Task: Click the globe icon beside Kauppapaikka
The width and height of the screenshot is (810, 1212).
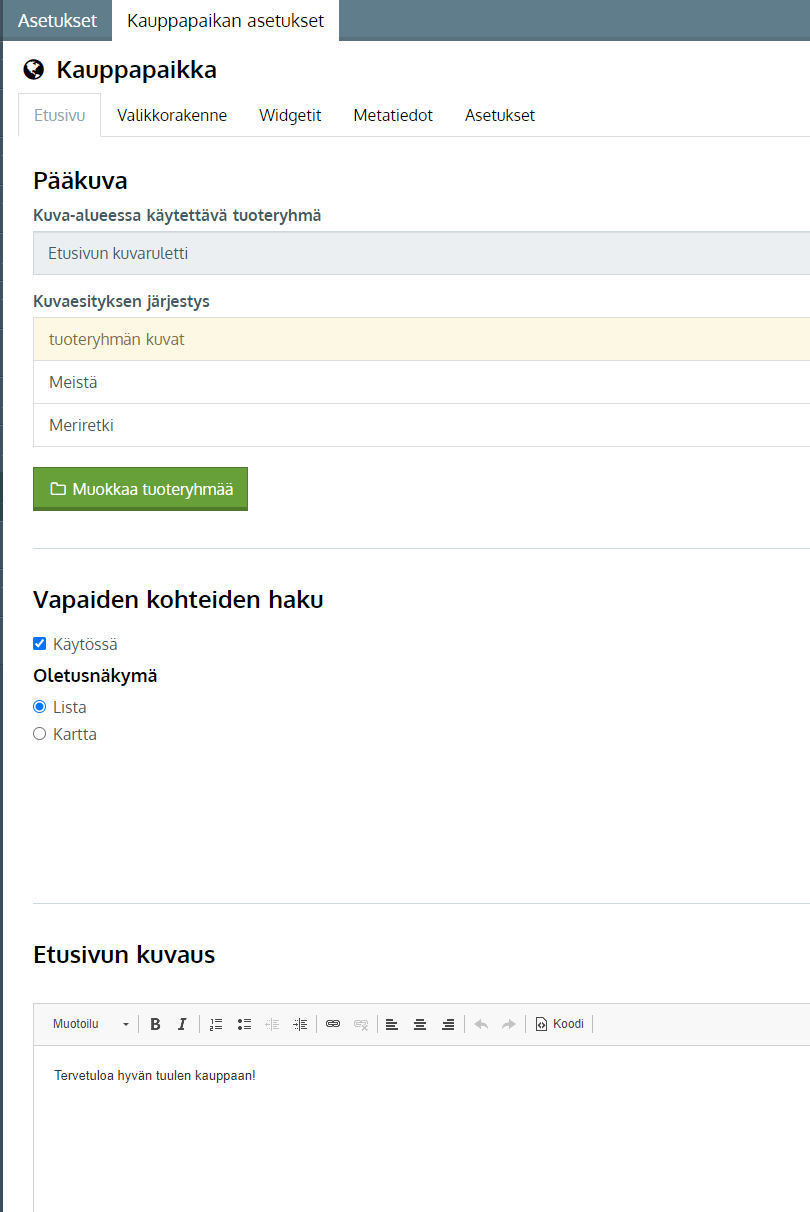Action: tap(34, 69)
